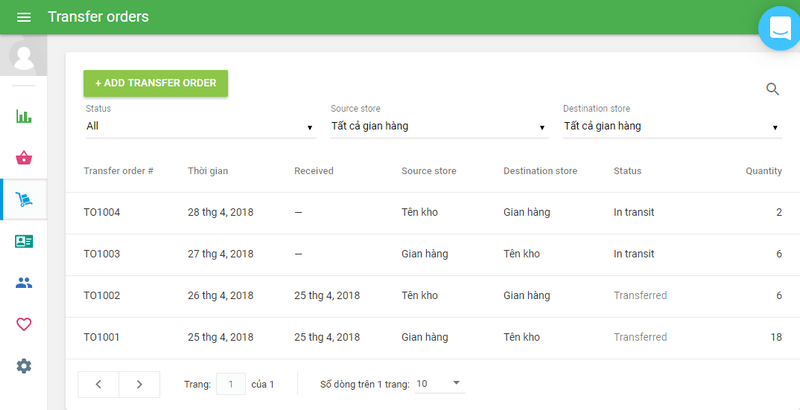This screenshot has width=800, height=410.
Task: Click the search magnifier icon
Action: 772,89
